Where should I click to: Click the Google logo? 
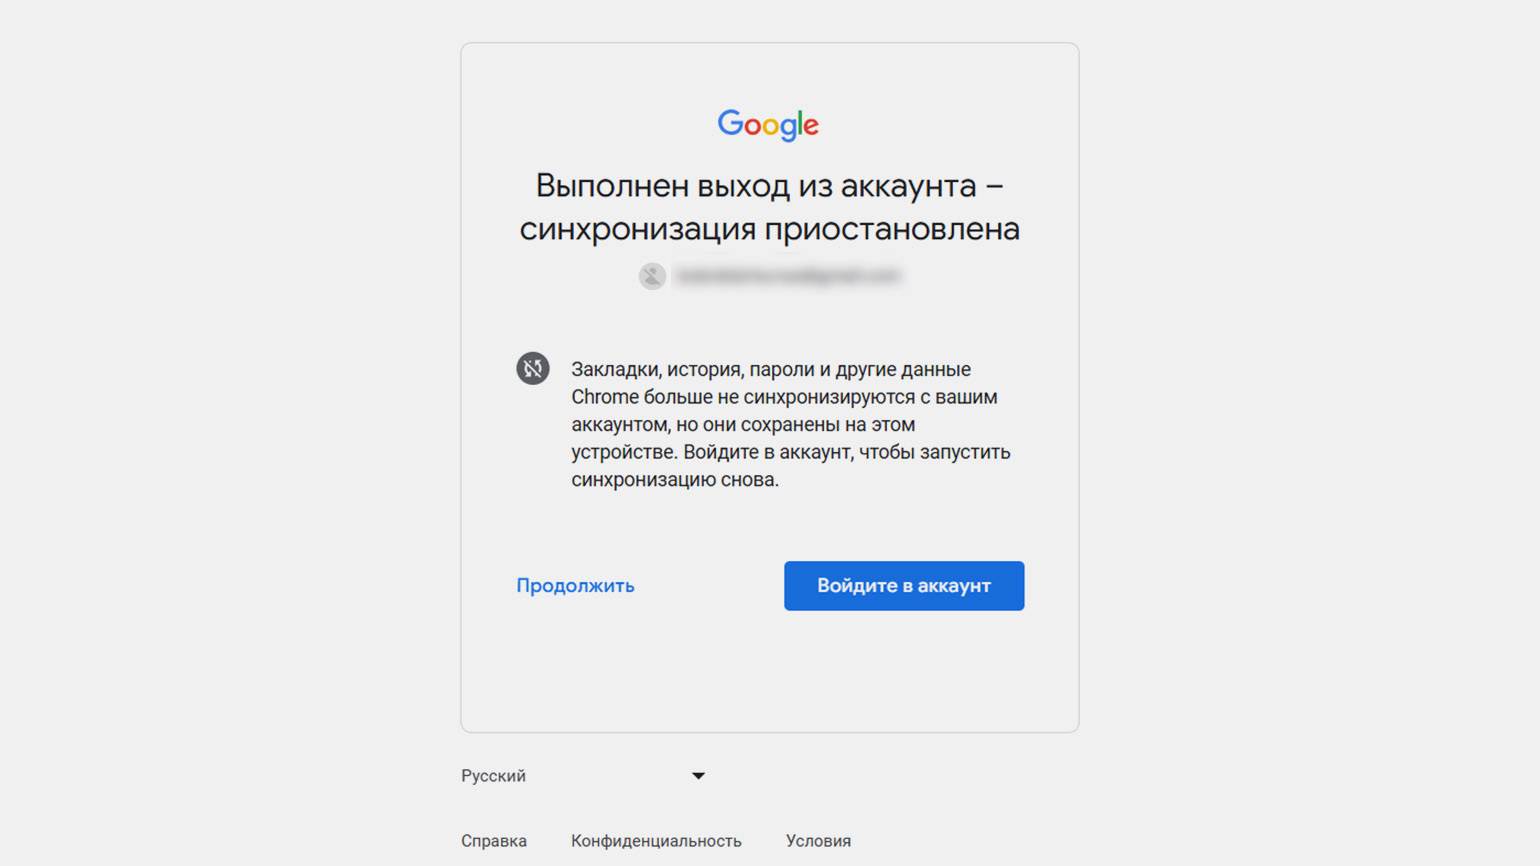[x=768, y=125]
